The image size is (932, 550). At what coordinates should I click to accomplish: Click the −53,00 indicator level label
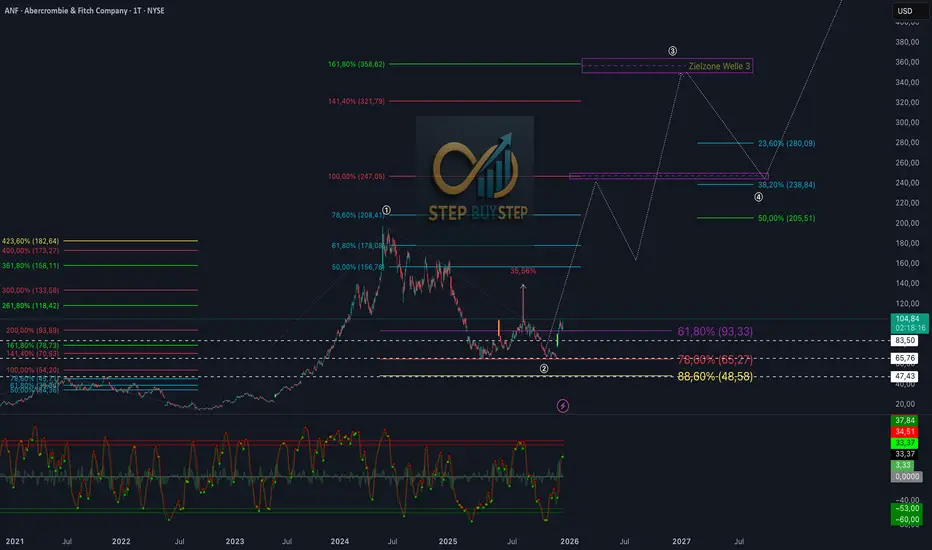pyautogui.click(x=906, y=508)
